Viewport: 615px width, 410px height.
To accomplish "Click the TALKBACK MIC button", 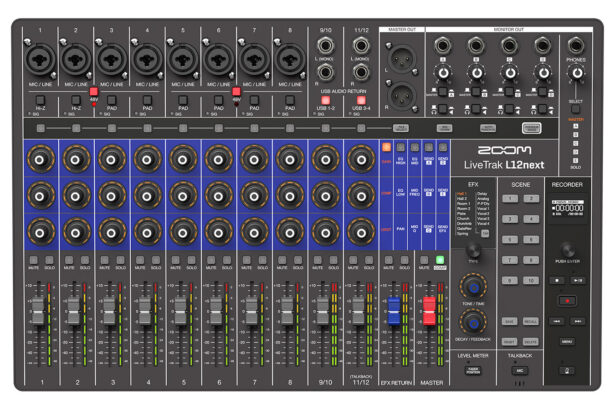I will 520,370.
